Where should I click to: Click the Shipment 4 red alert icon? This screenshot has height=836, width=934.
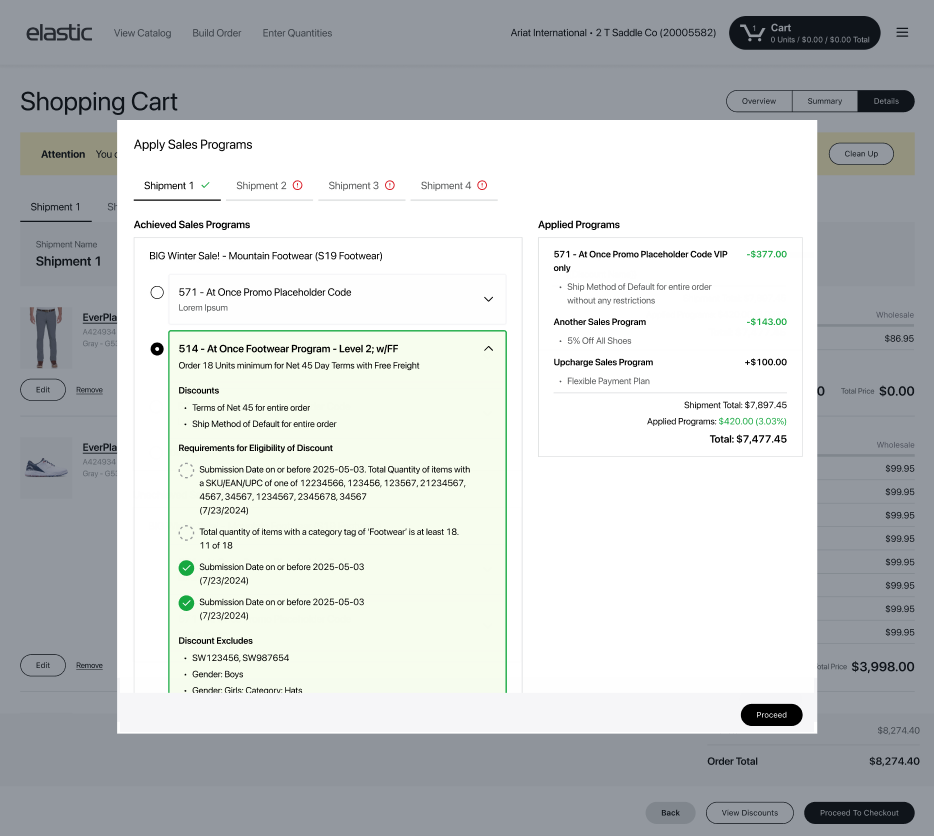[482, 185]
